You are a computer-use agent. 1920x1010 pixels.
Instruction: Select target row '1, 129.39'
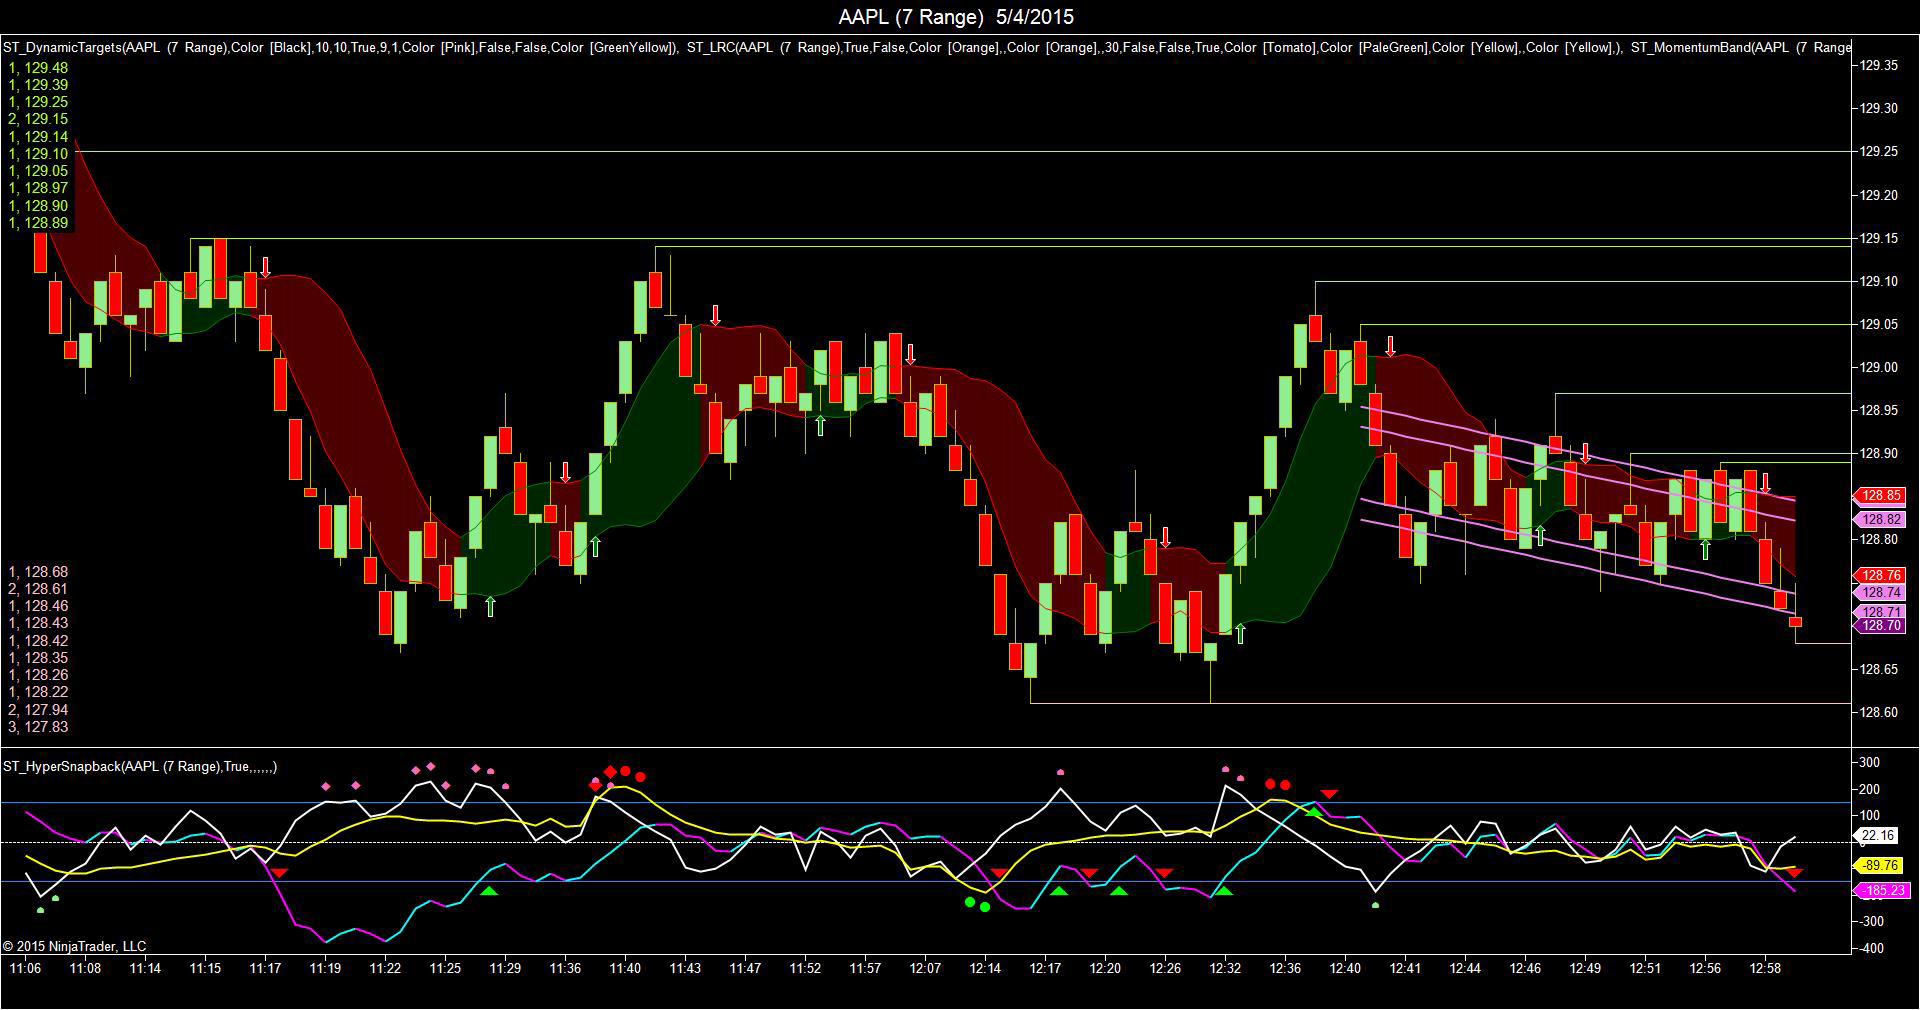click(x=38, y=85)
